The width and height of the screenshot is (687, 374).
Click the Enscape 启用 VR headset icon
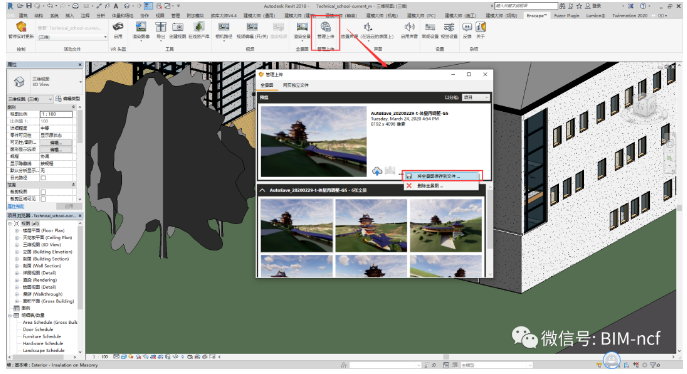tap(118, 27)
